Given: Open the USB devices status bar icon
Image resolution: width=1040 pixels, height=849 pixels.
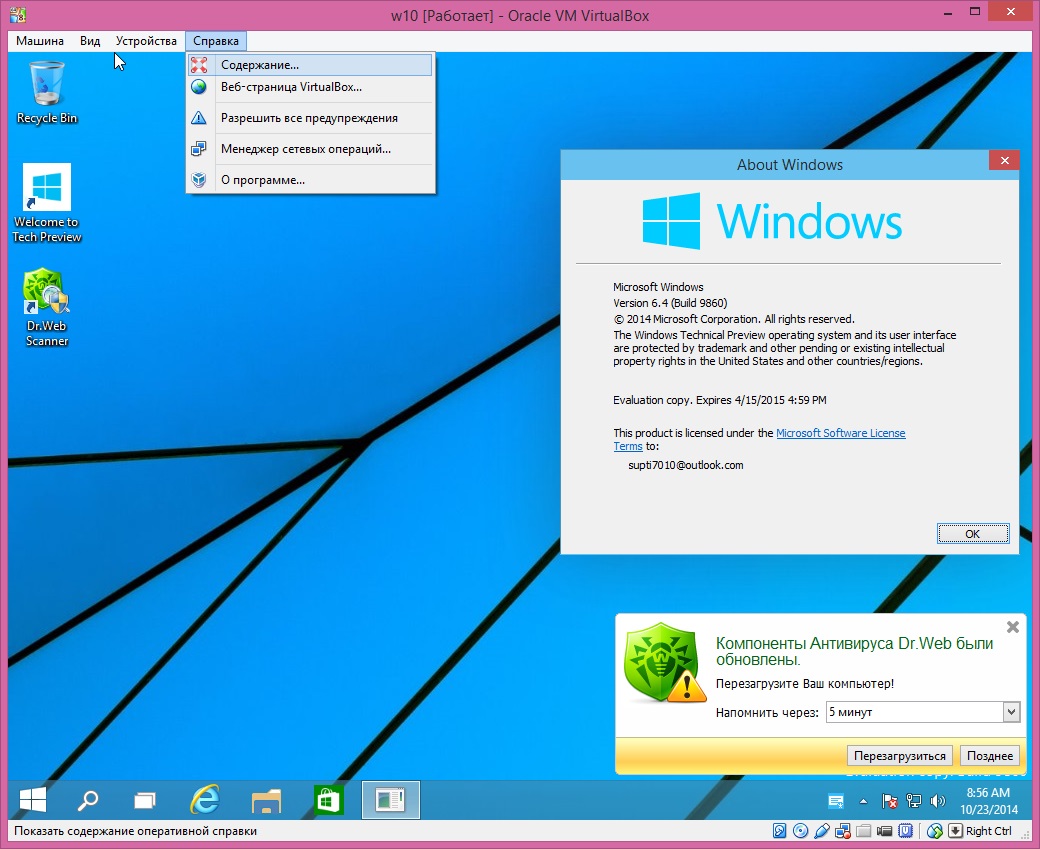Looking at the screenshot, I should [x=822, y=831].
